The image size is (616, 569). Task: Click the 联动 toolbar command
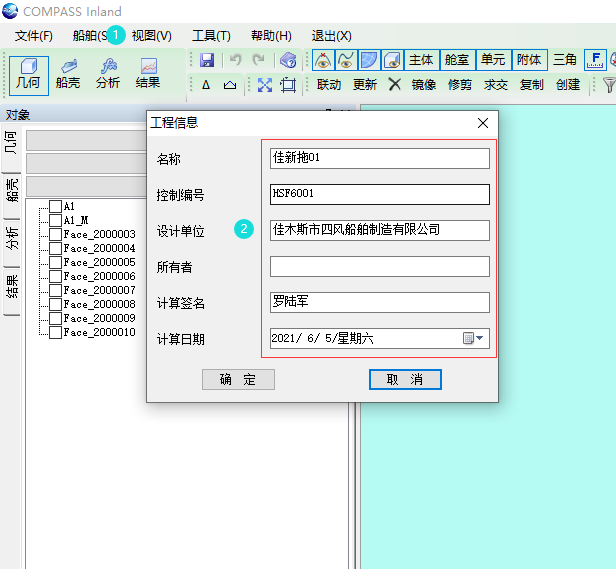coord(329,85)
